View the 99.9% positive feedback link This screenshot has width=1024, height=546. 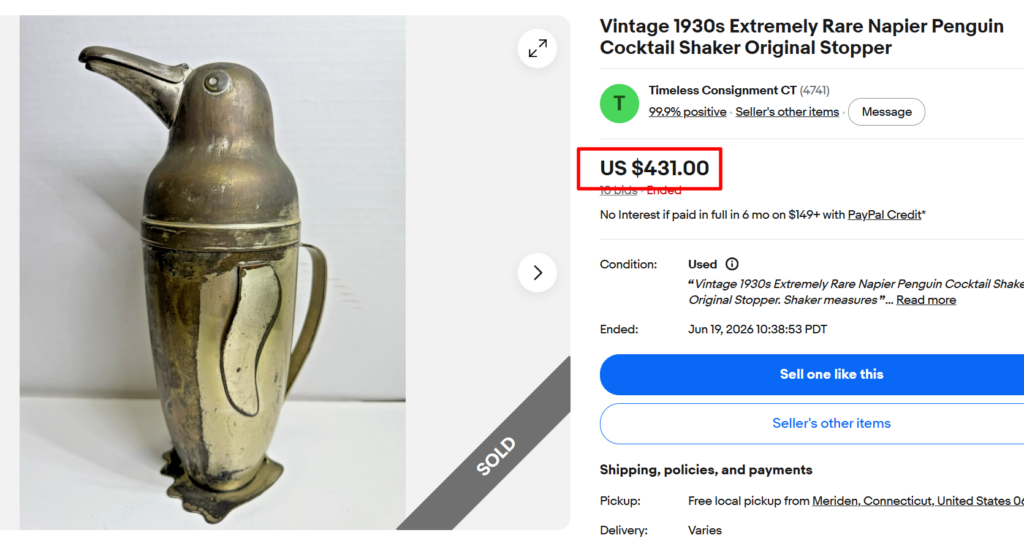pyautogui.click(x=687, y=112)
